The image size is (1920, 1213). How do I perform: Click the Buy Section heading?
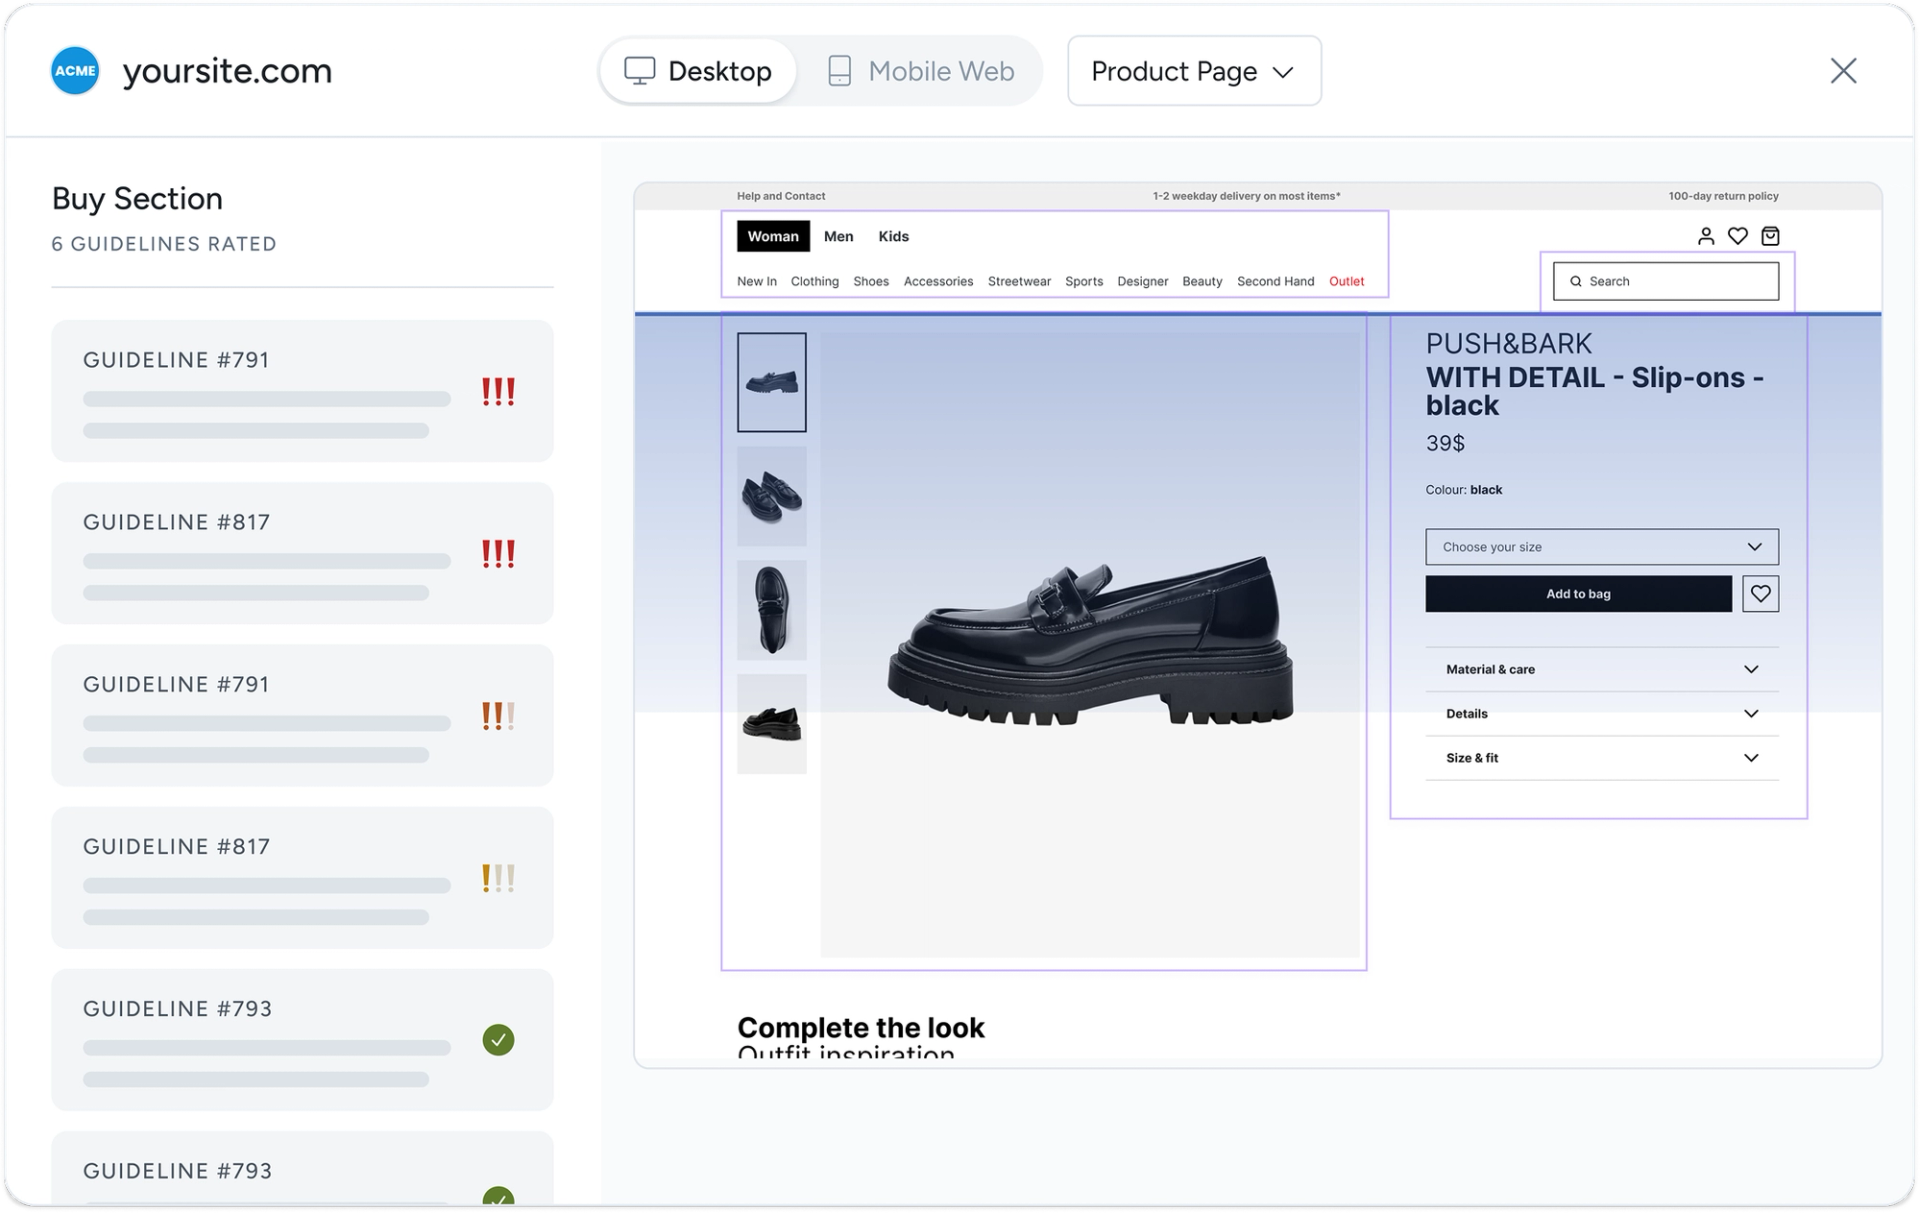[x=137, y=199]
